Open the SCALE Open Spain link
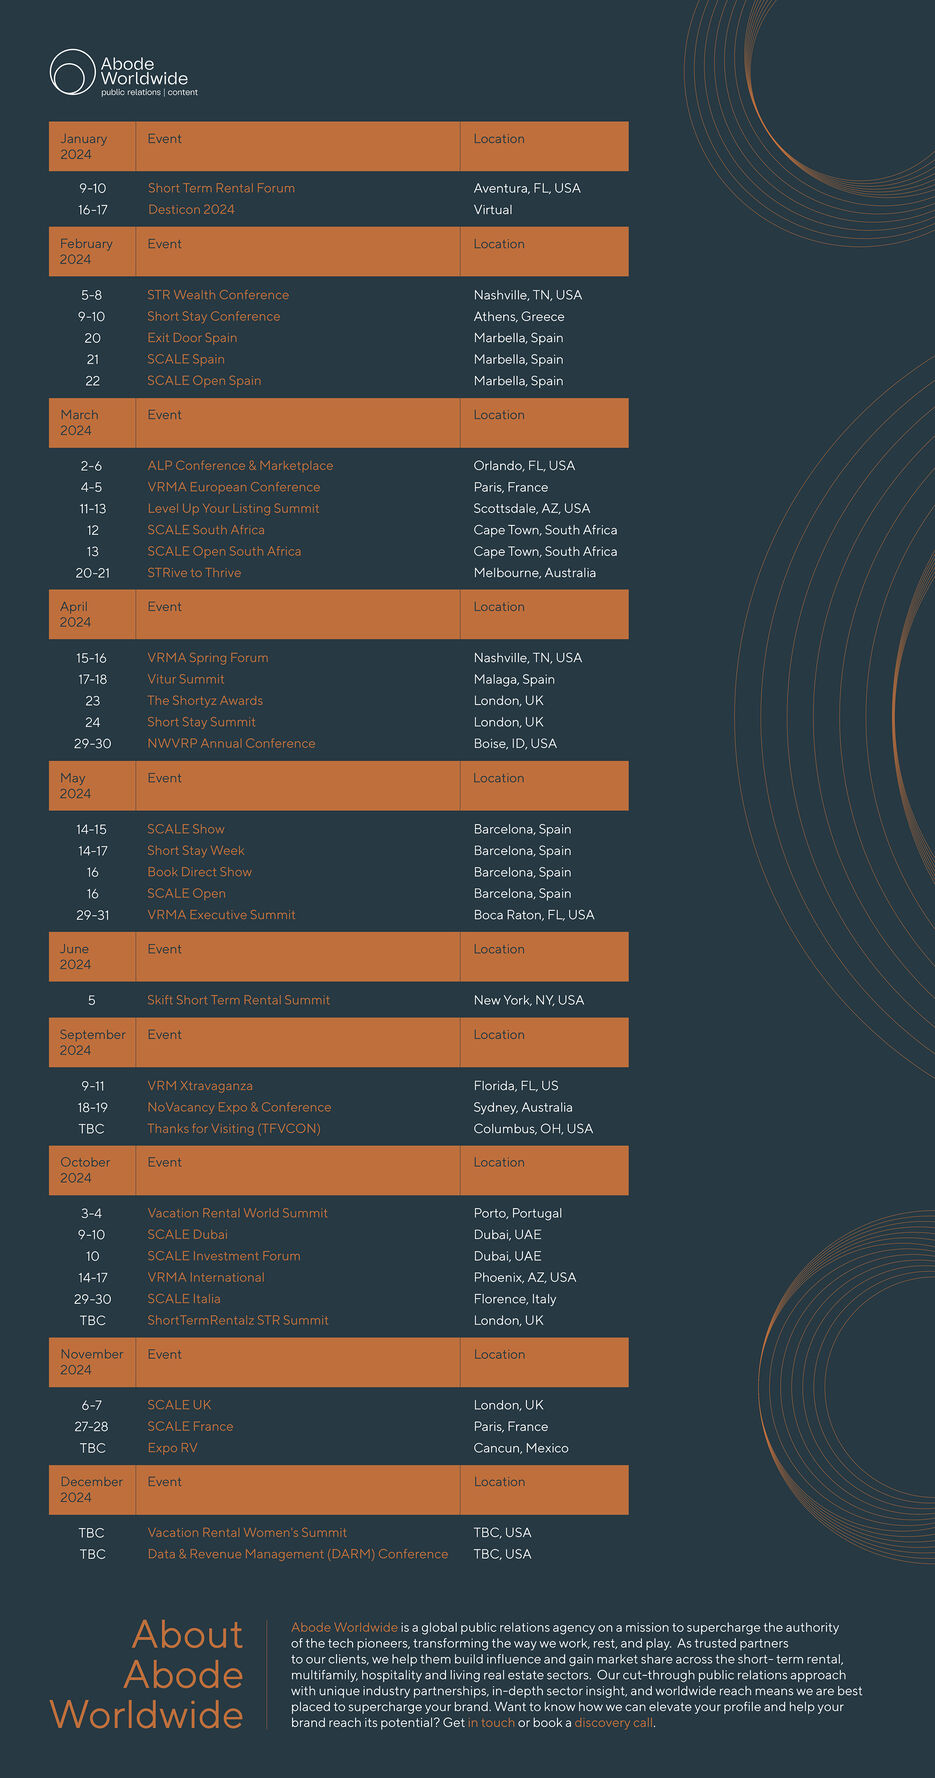935x1778 pixels. [204, 381]
